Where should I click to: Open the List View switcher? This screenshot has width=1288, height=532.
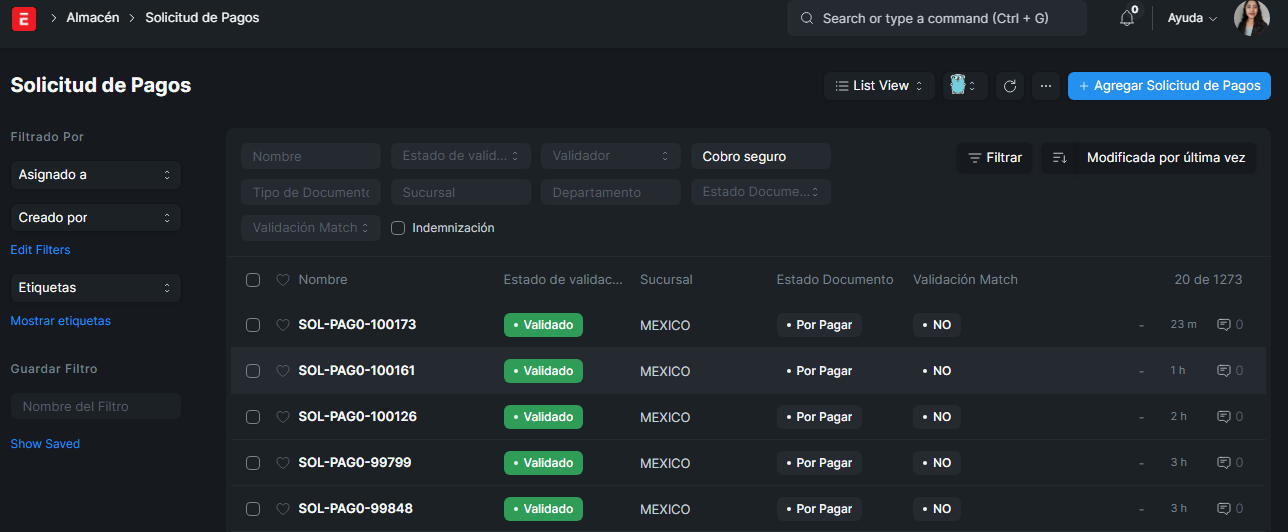pos(879,86)
